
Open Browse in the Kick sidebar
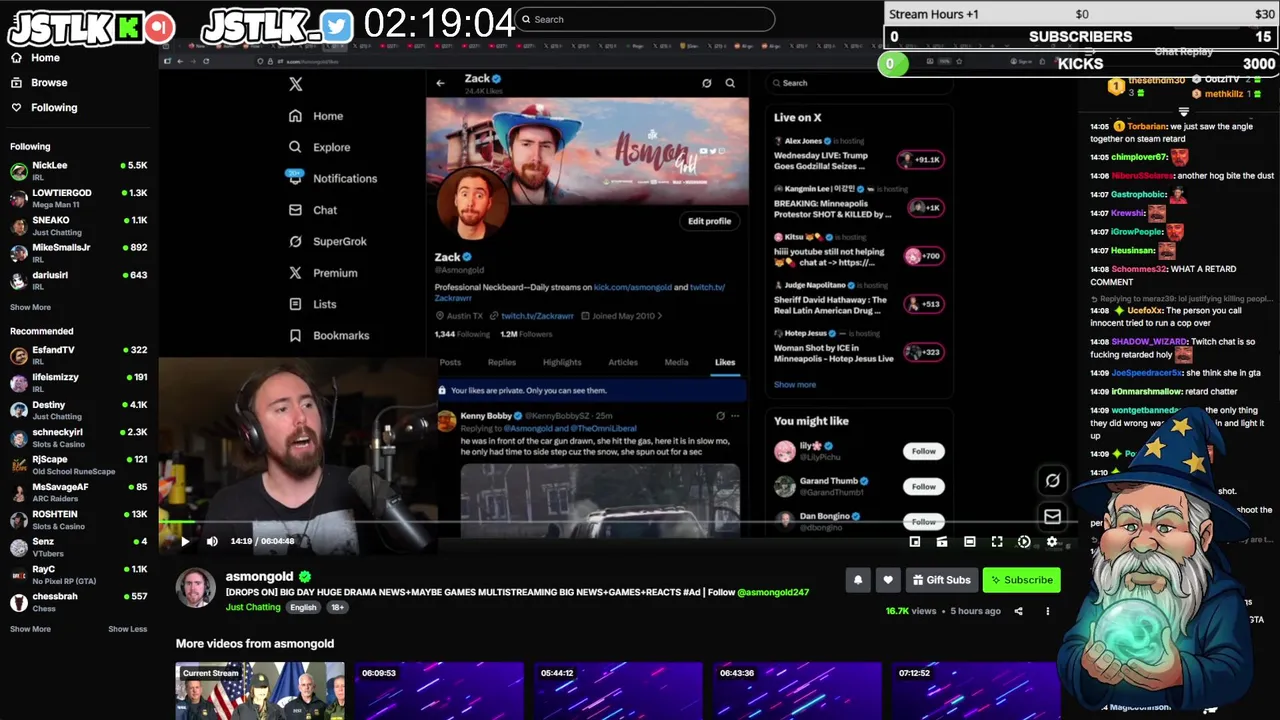[x=39, y=83]
